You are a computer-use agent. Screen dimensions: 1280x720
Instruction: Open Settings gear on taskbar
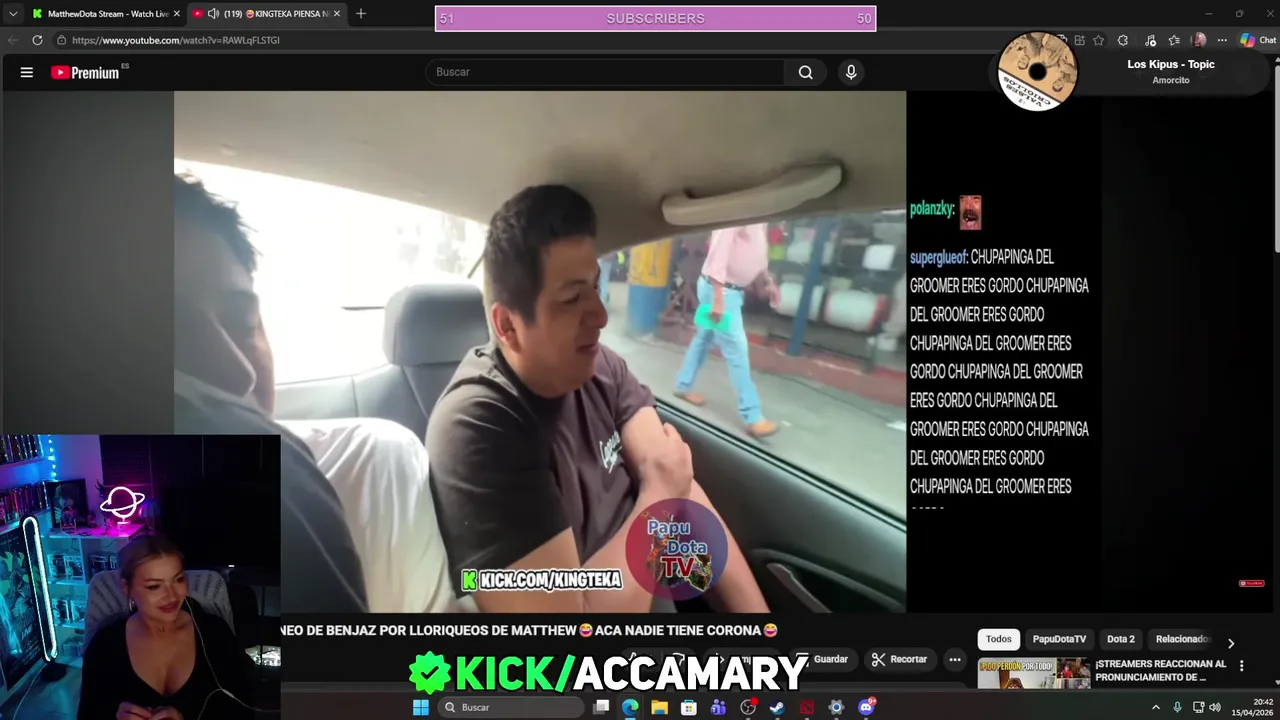click(836, 707)
